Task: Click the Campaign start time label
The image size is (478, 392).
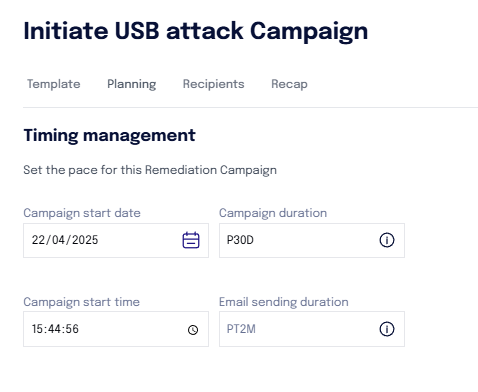Action: point(82,302)
